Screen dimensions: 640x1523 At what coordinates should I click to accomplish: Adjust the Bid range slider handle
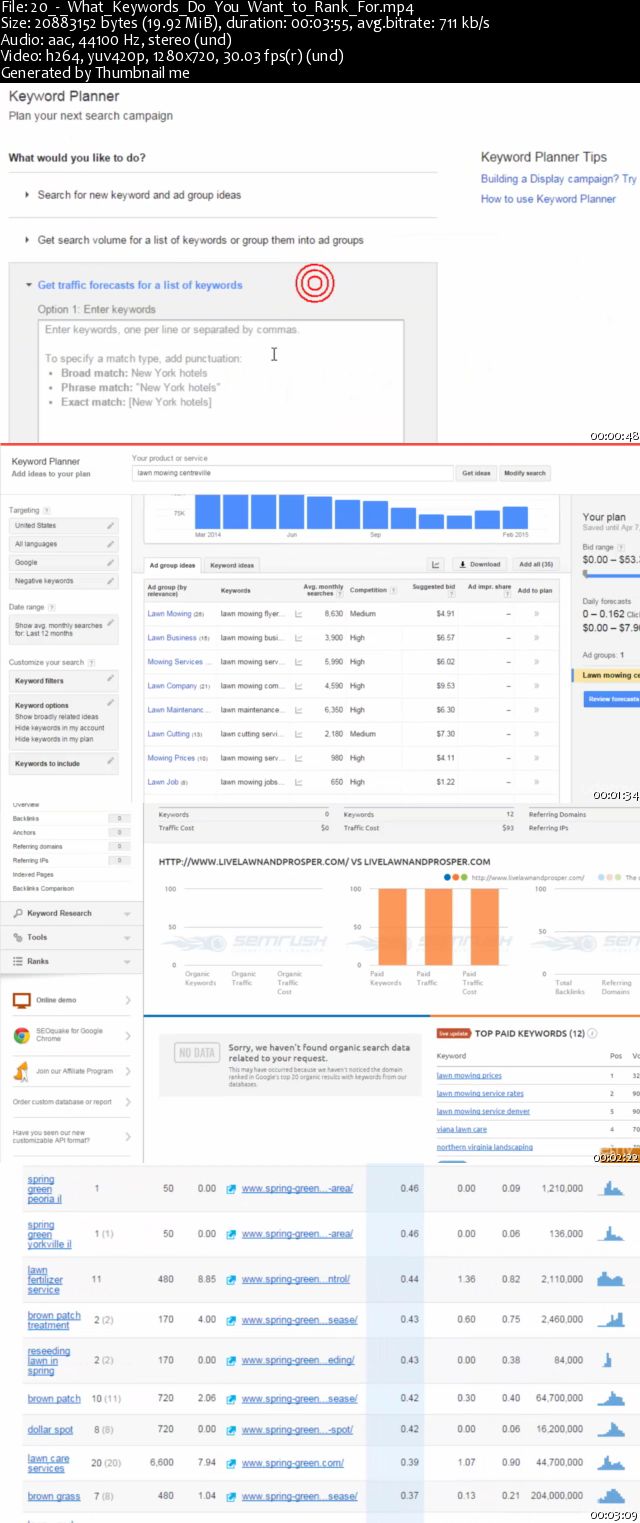coord(585,574)
